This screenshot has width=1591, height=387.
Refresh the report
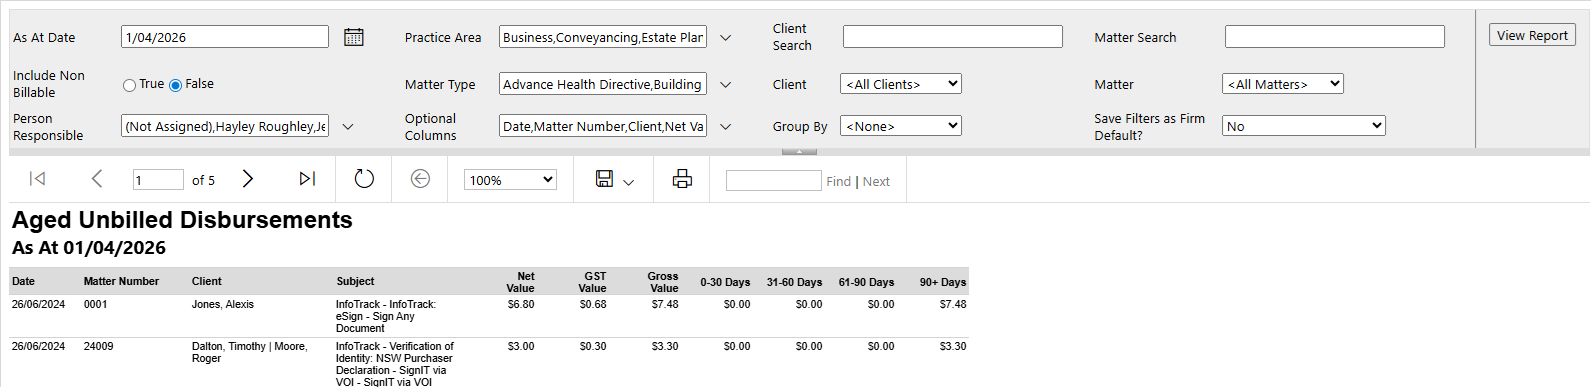364,179
